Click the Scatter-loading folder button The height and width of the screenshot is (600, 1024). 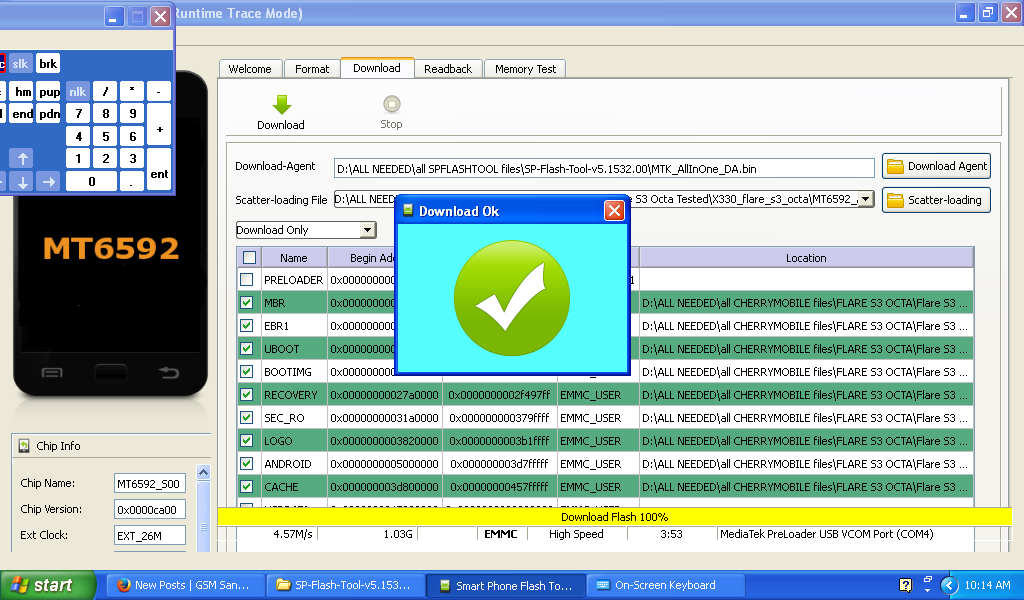pyautogui.click(x=936, y=200)
